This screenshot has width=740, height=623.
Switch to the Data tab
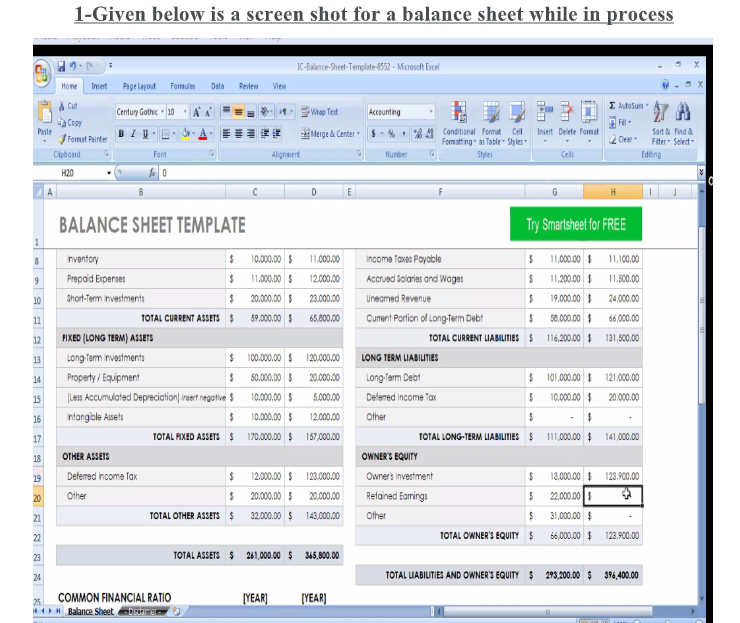click(218, 86)
